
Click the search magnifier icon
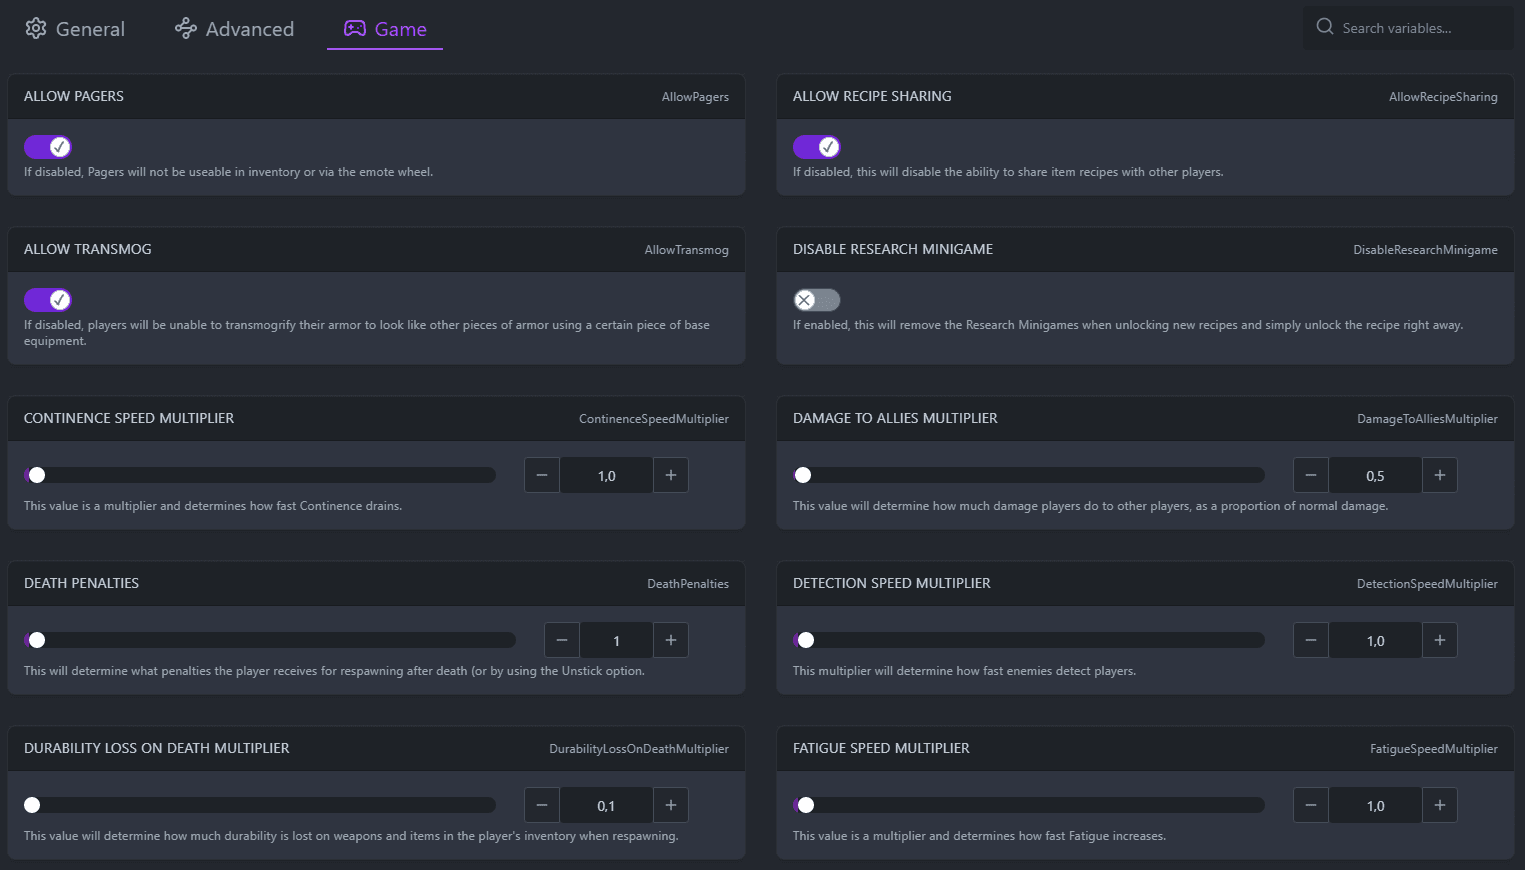click(x=1325, y=27)
